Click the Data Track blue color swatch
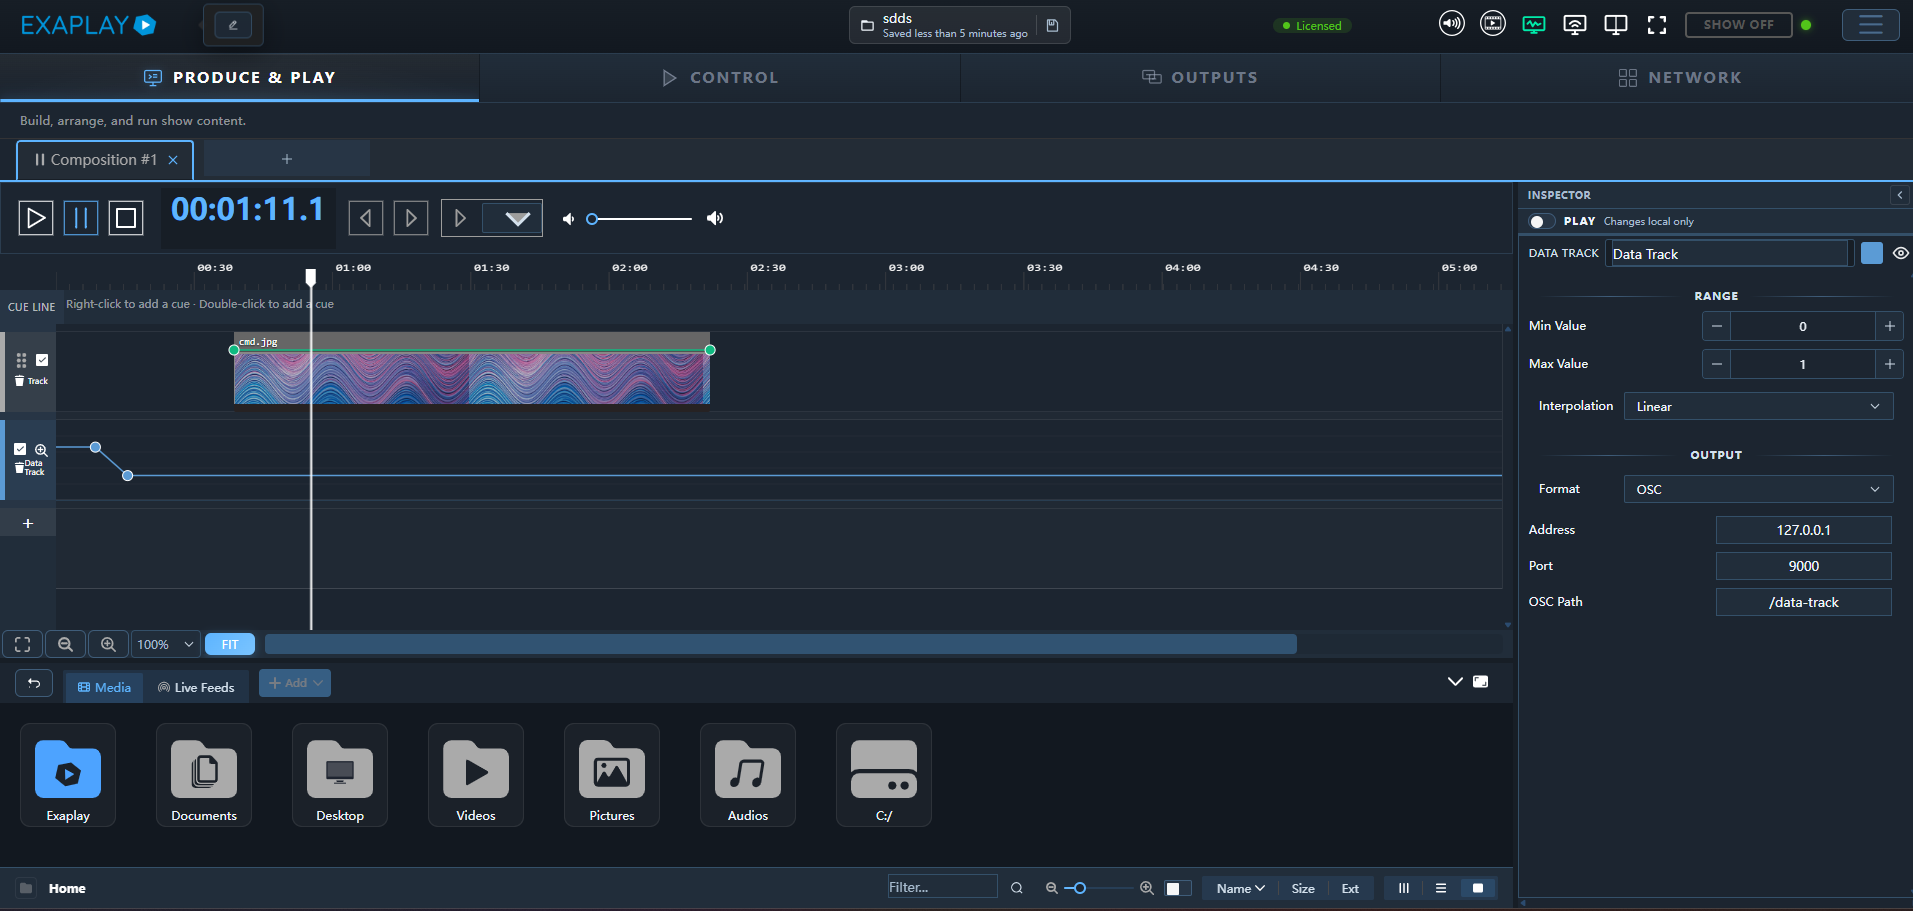Viewport: 1913px width, 911px height. 1872,253
